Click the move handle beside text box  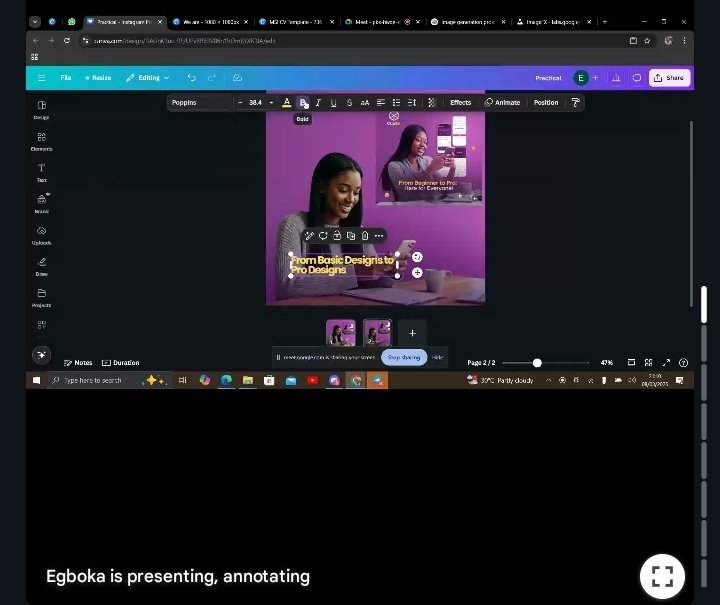[417, 273]
